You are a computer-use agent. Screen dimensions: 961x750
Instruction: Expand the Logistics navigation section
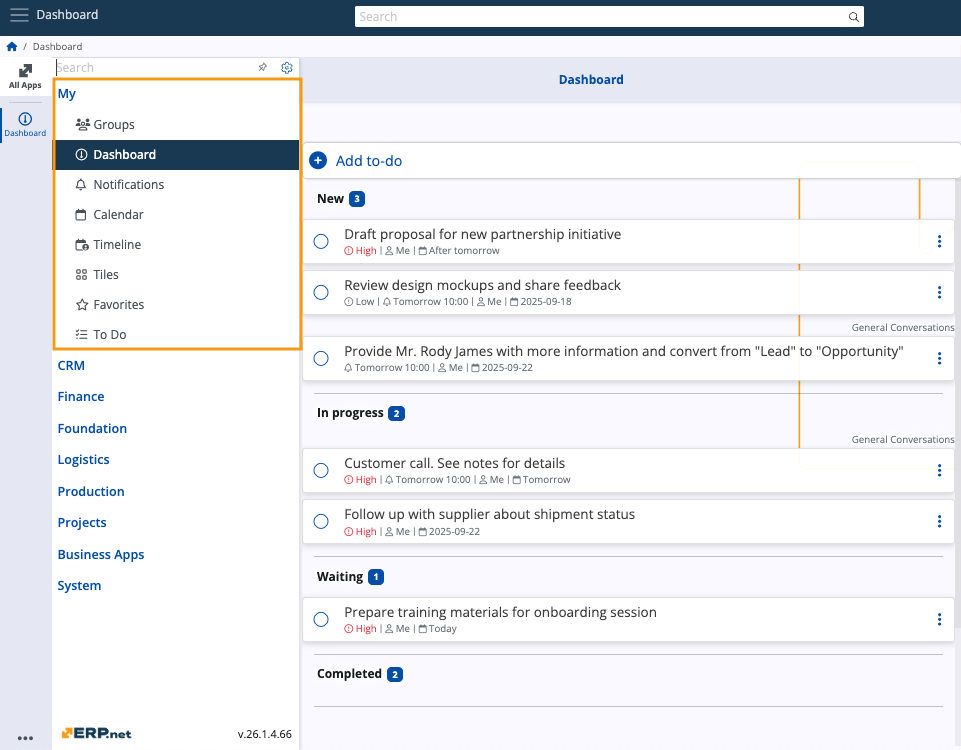(x=83, y=460)
